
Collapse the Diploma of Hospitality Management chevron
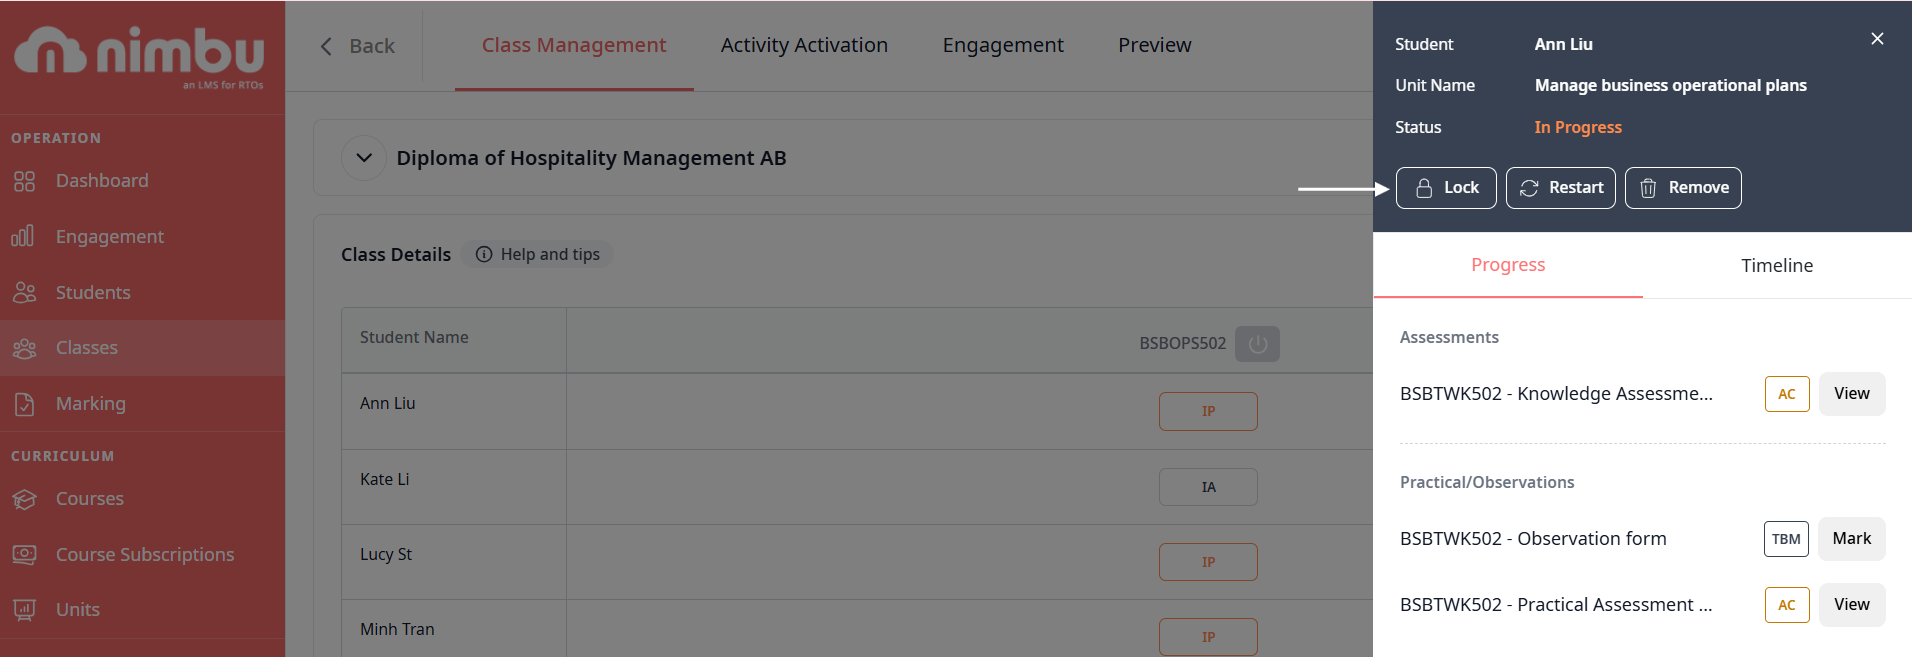click(x=364, y=158)
